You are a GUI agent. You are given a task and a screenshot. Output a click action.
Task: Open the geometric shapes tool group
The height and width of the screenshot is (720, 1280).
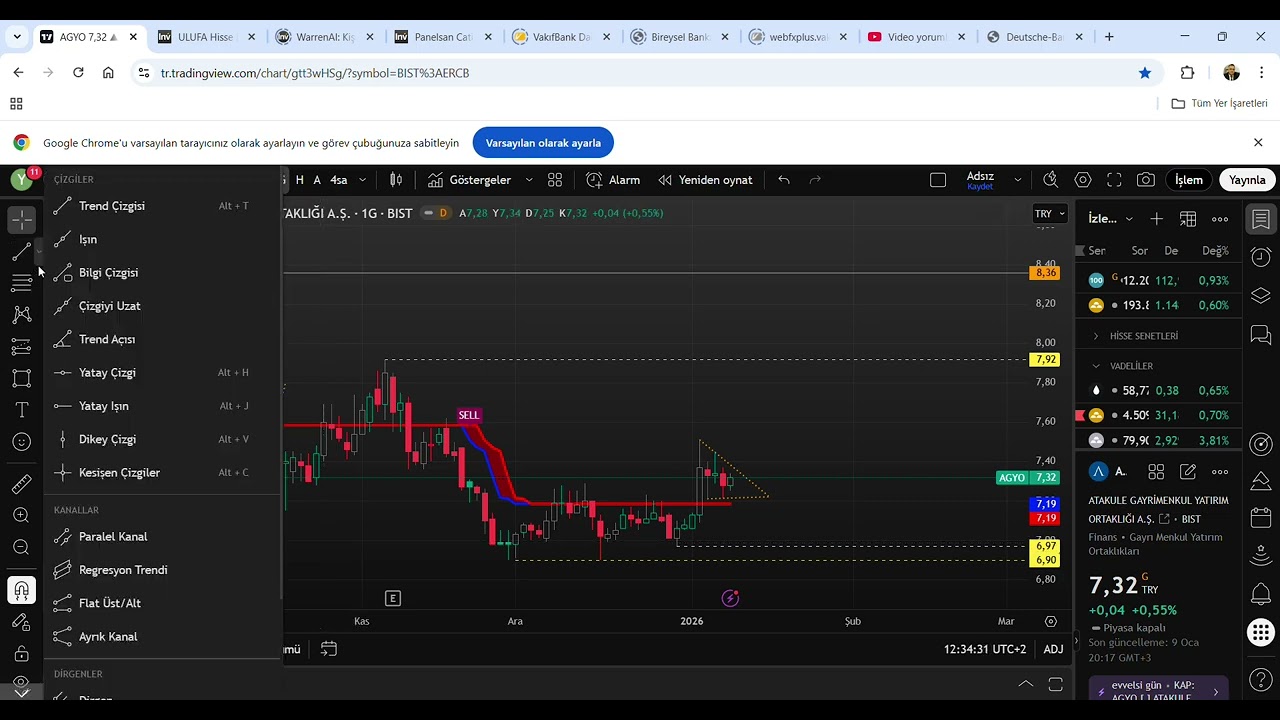pos(21,378)
